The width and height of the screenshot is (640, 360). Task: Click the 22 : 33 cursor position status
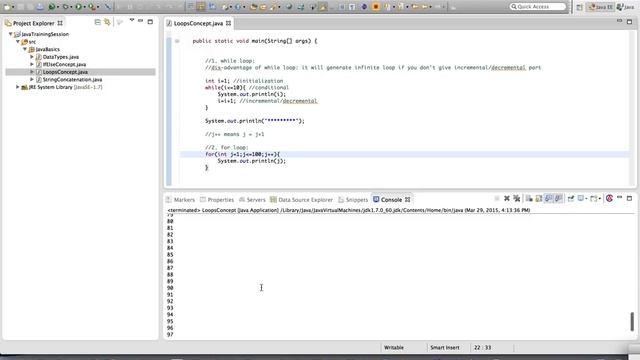click(x=482, y=347)
